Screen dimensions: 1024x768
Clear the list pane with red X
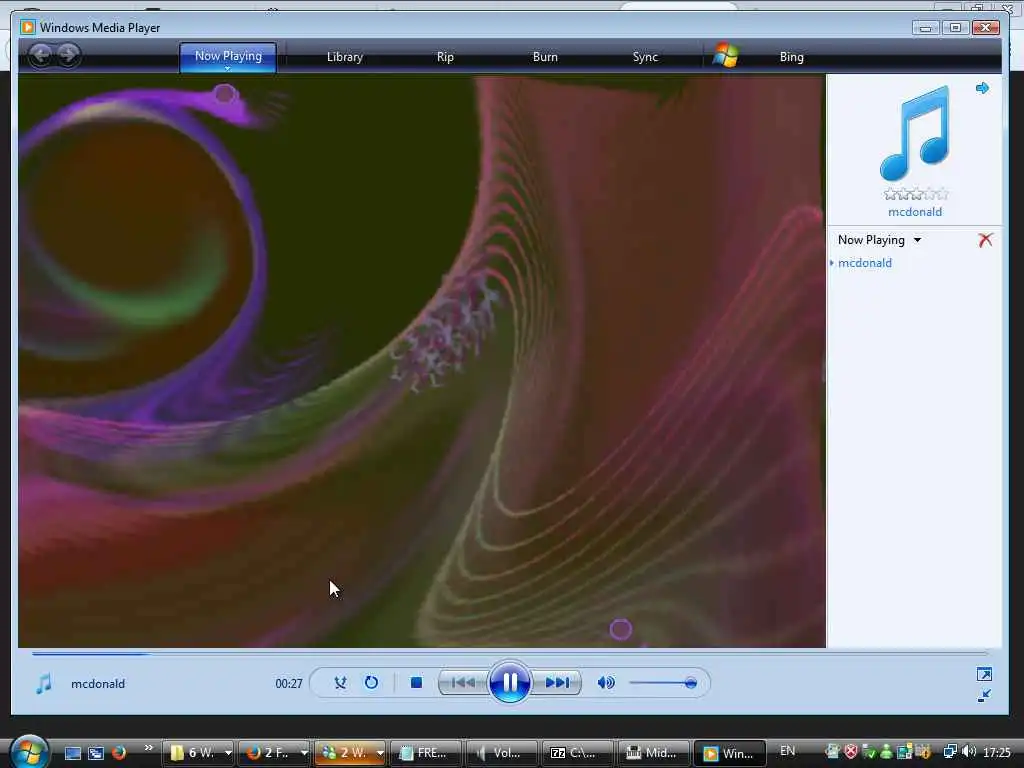pyautogui.click(x=985, y=240)
